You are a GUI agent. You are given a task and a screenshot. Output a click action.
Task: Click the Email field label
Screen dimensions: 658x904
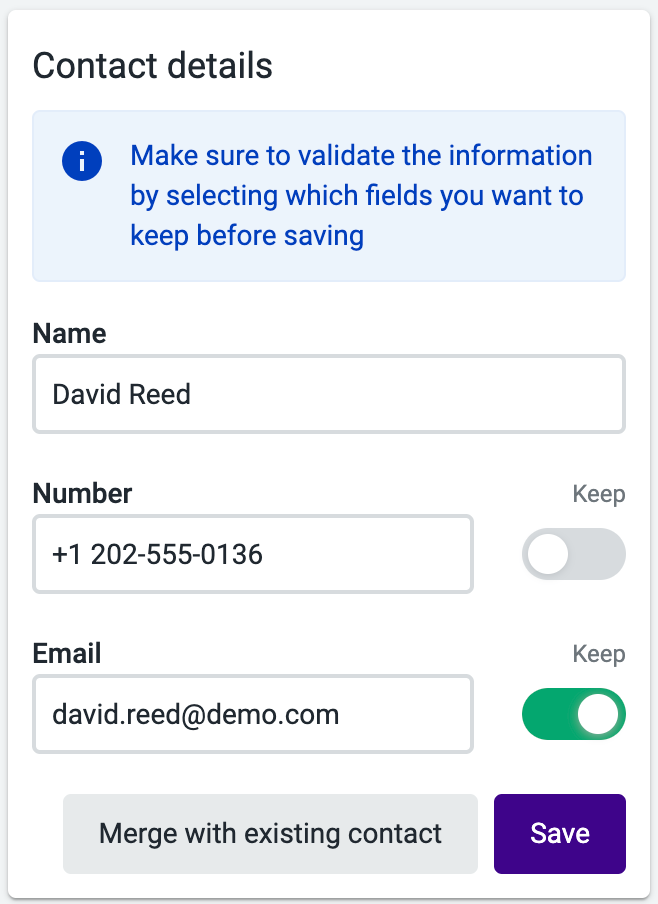click(67, 653)
